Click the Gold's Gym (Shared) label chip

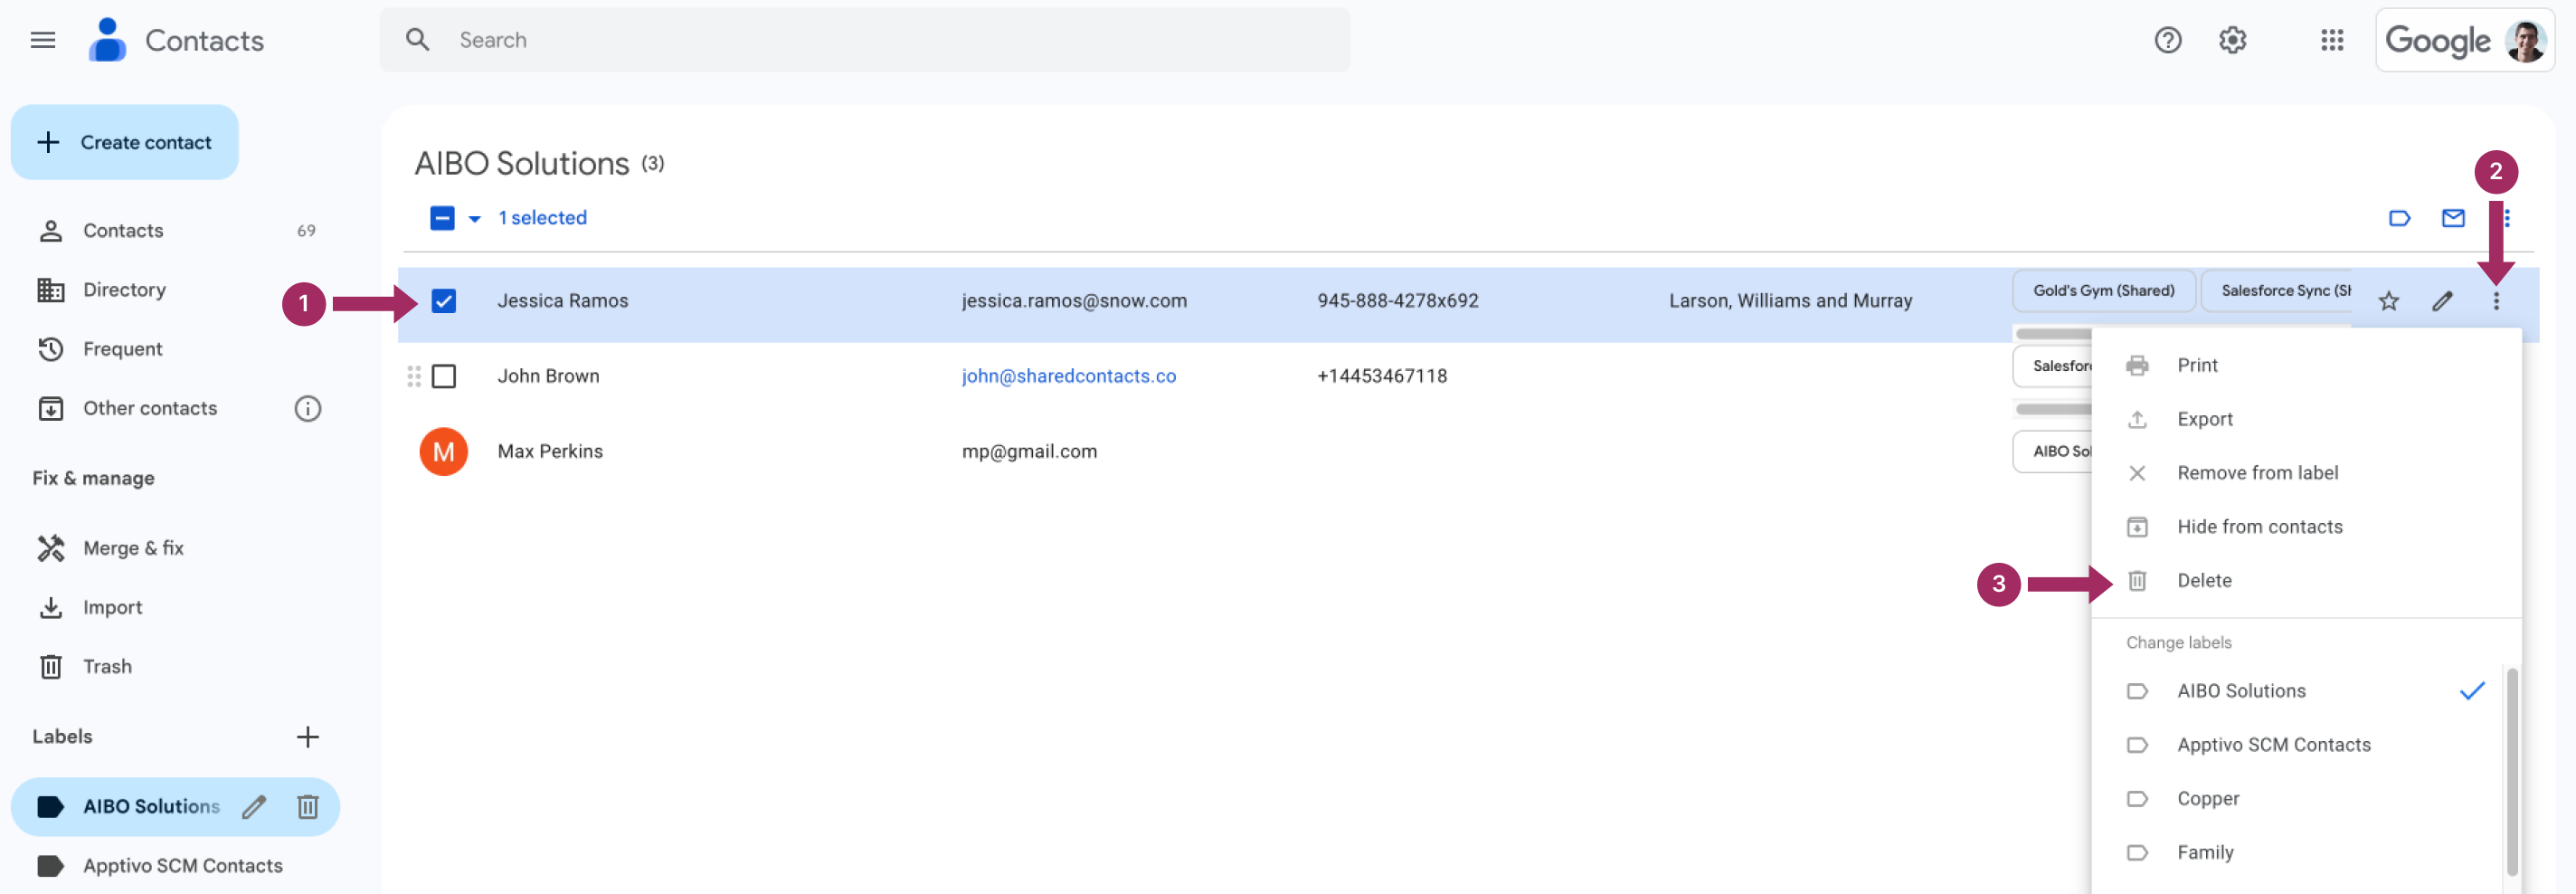click(x=2103, y=291)
